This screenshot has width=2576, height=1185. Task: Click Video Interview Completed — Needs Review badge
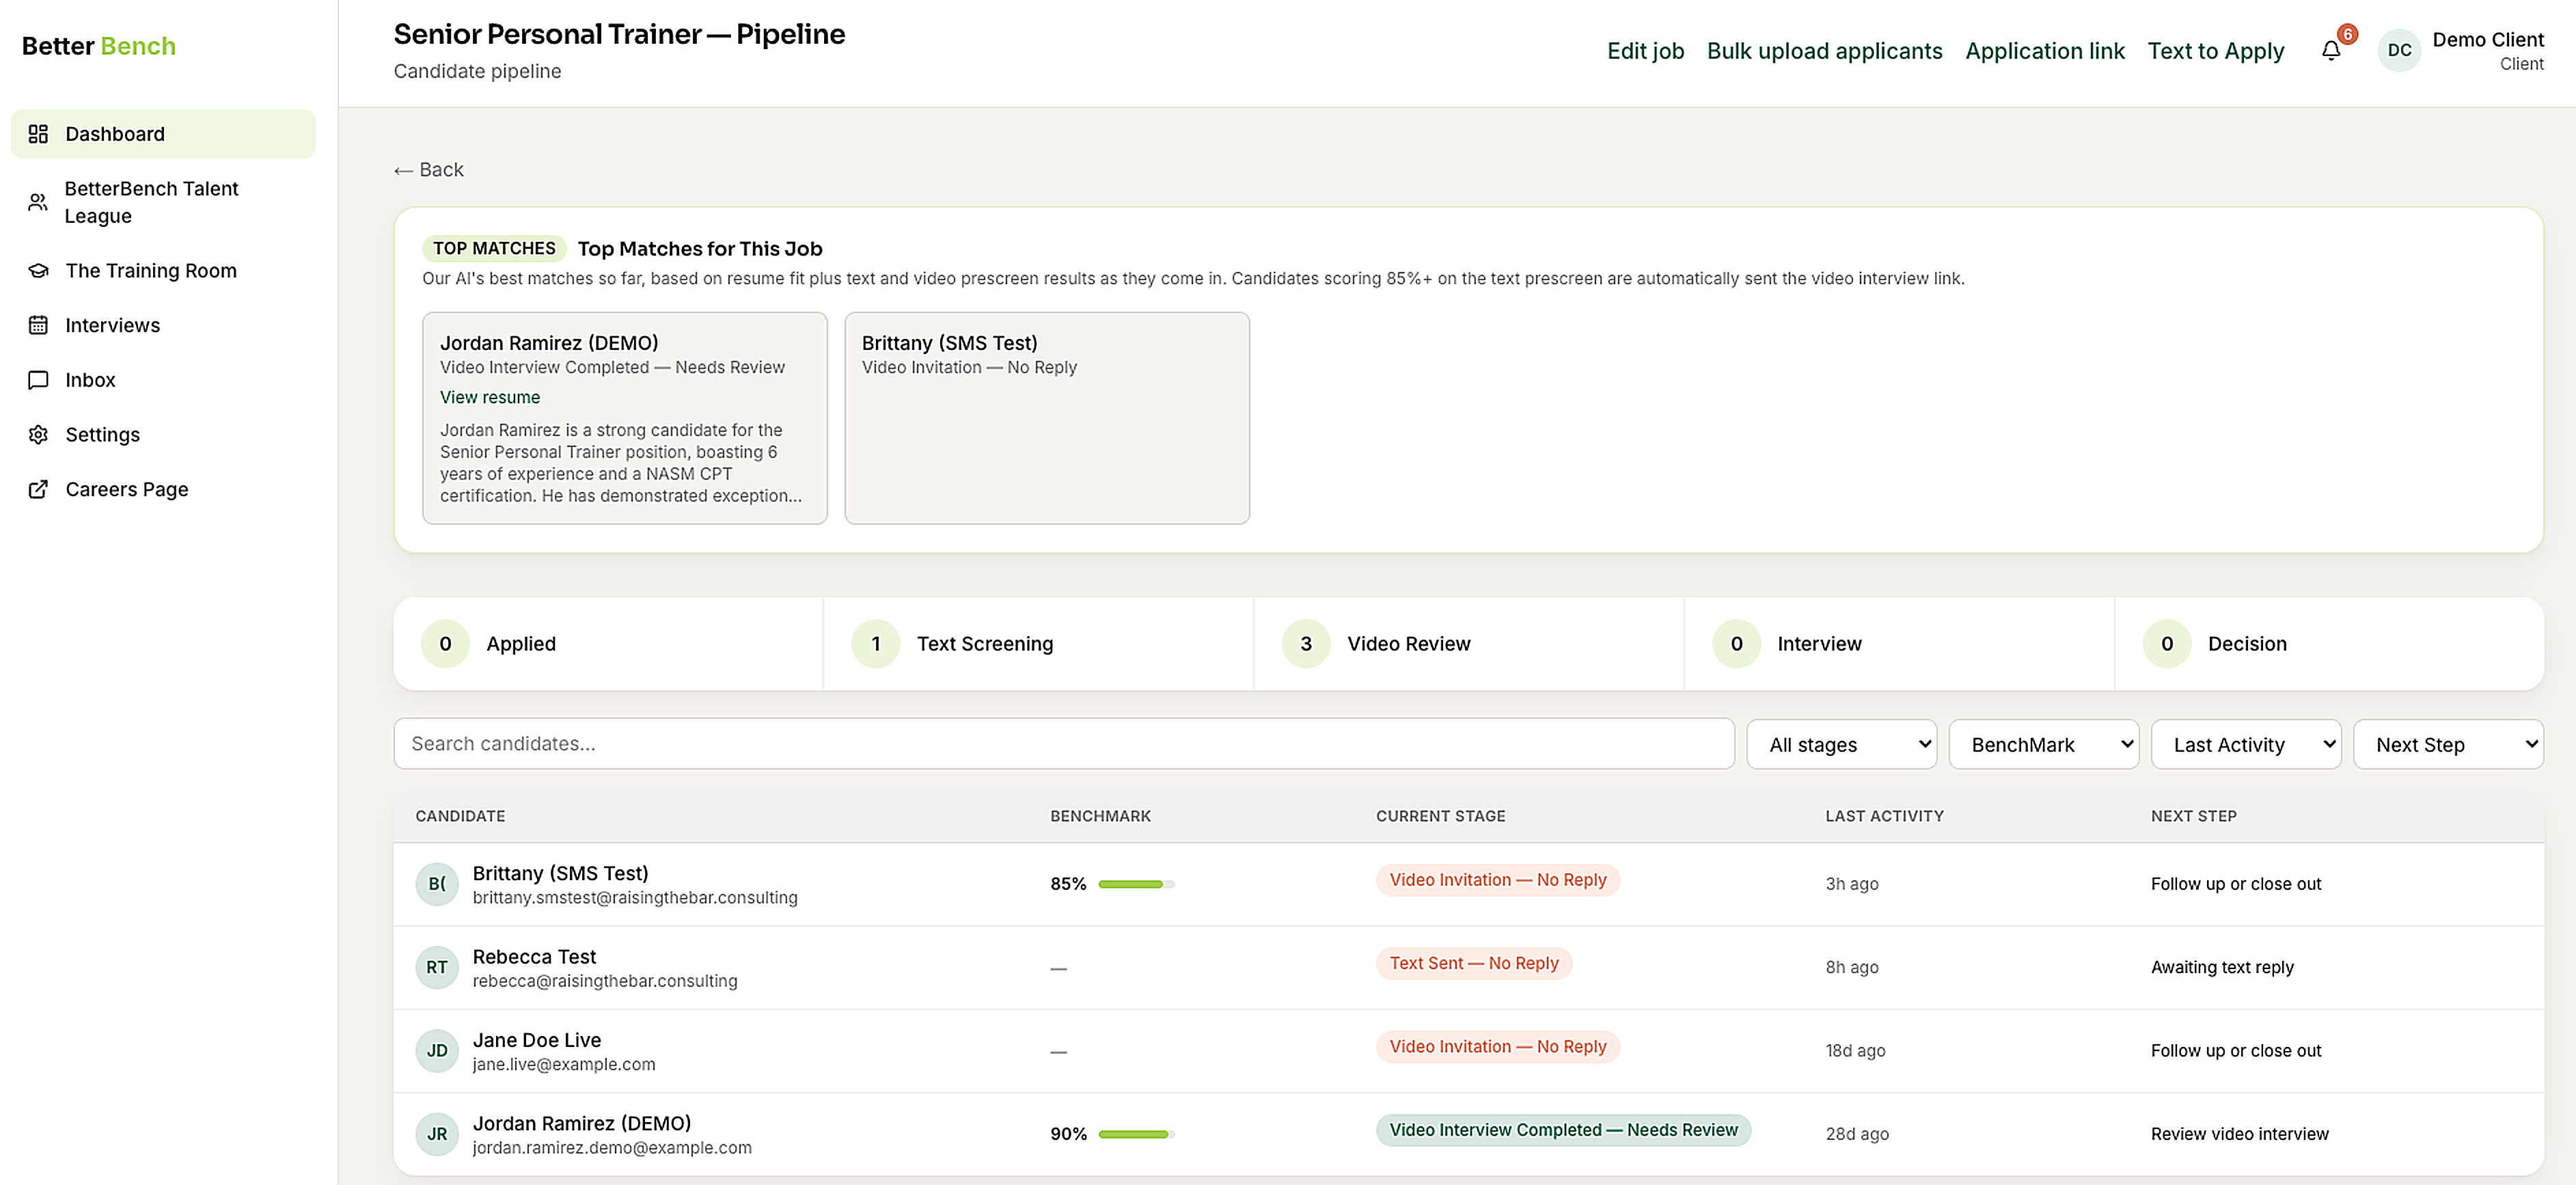point(1563,1130)
